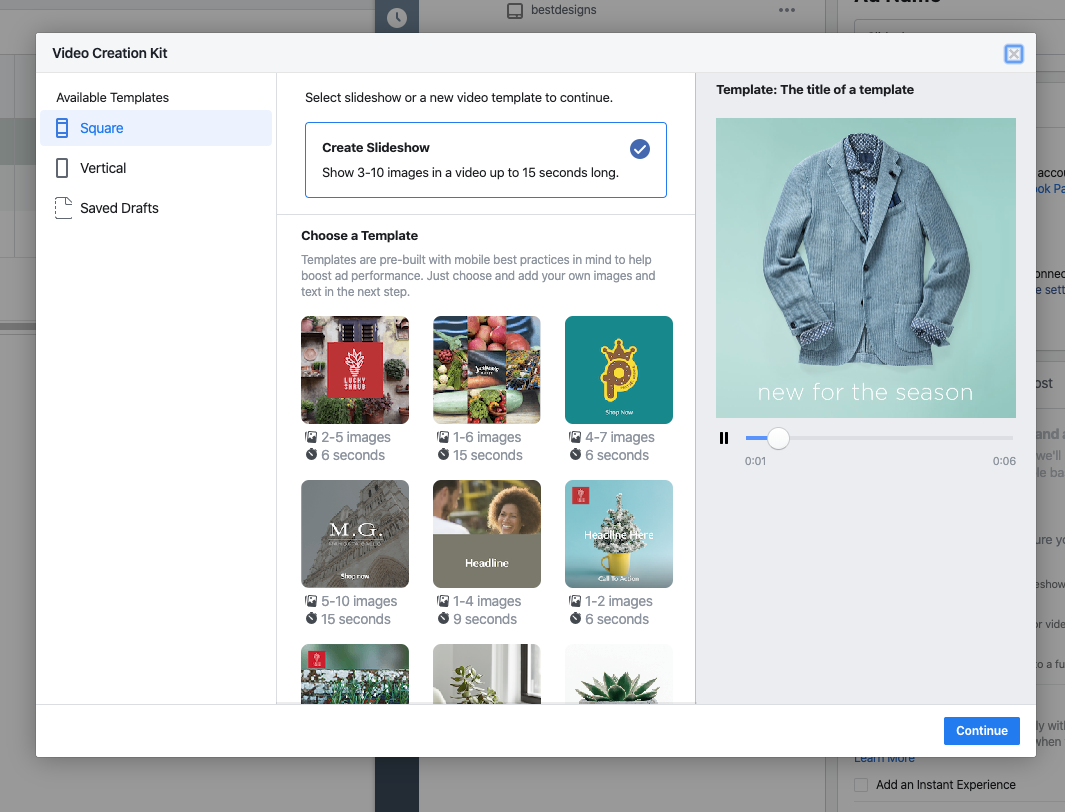Image resolution: width=1065 pixels, height=812 pixels.
Task: Toggle the Create Slideshow checkmark
Action: [640, 149]
